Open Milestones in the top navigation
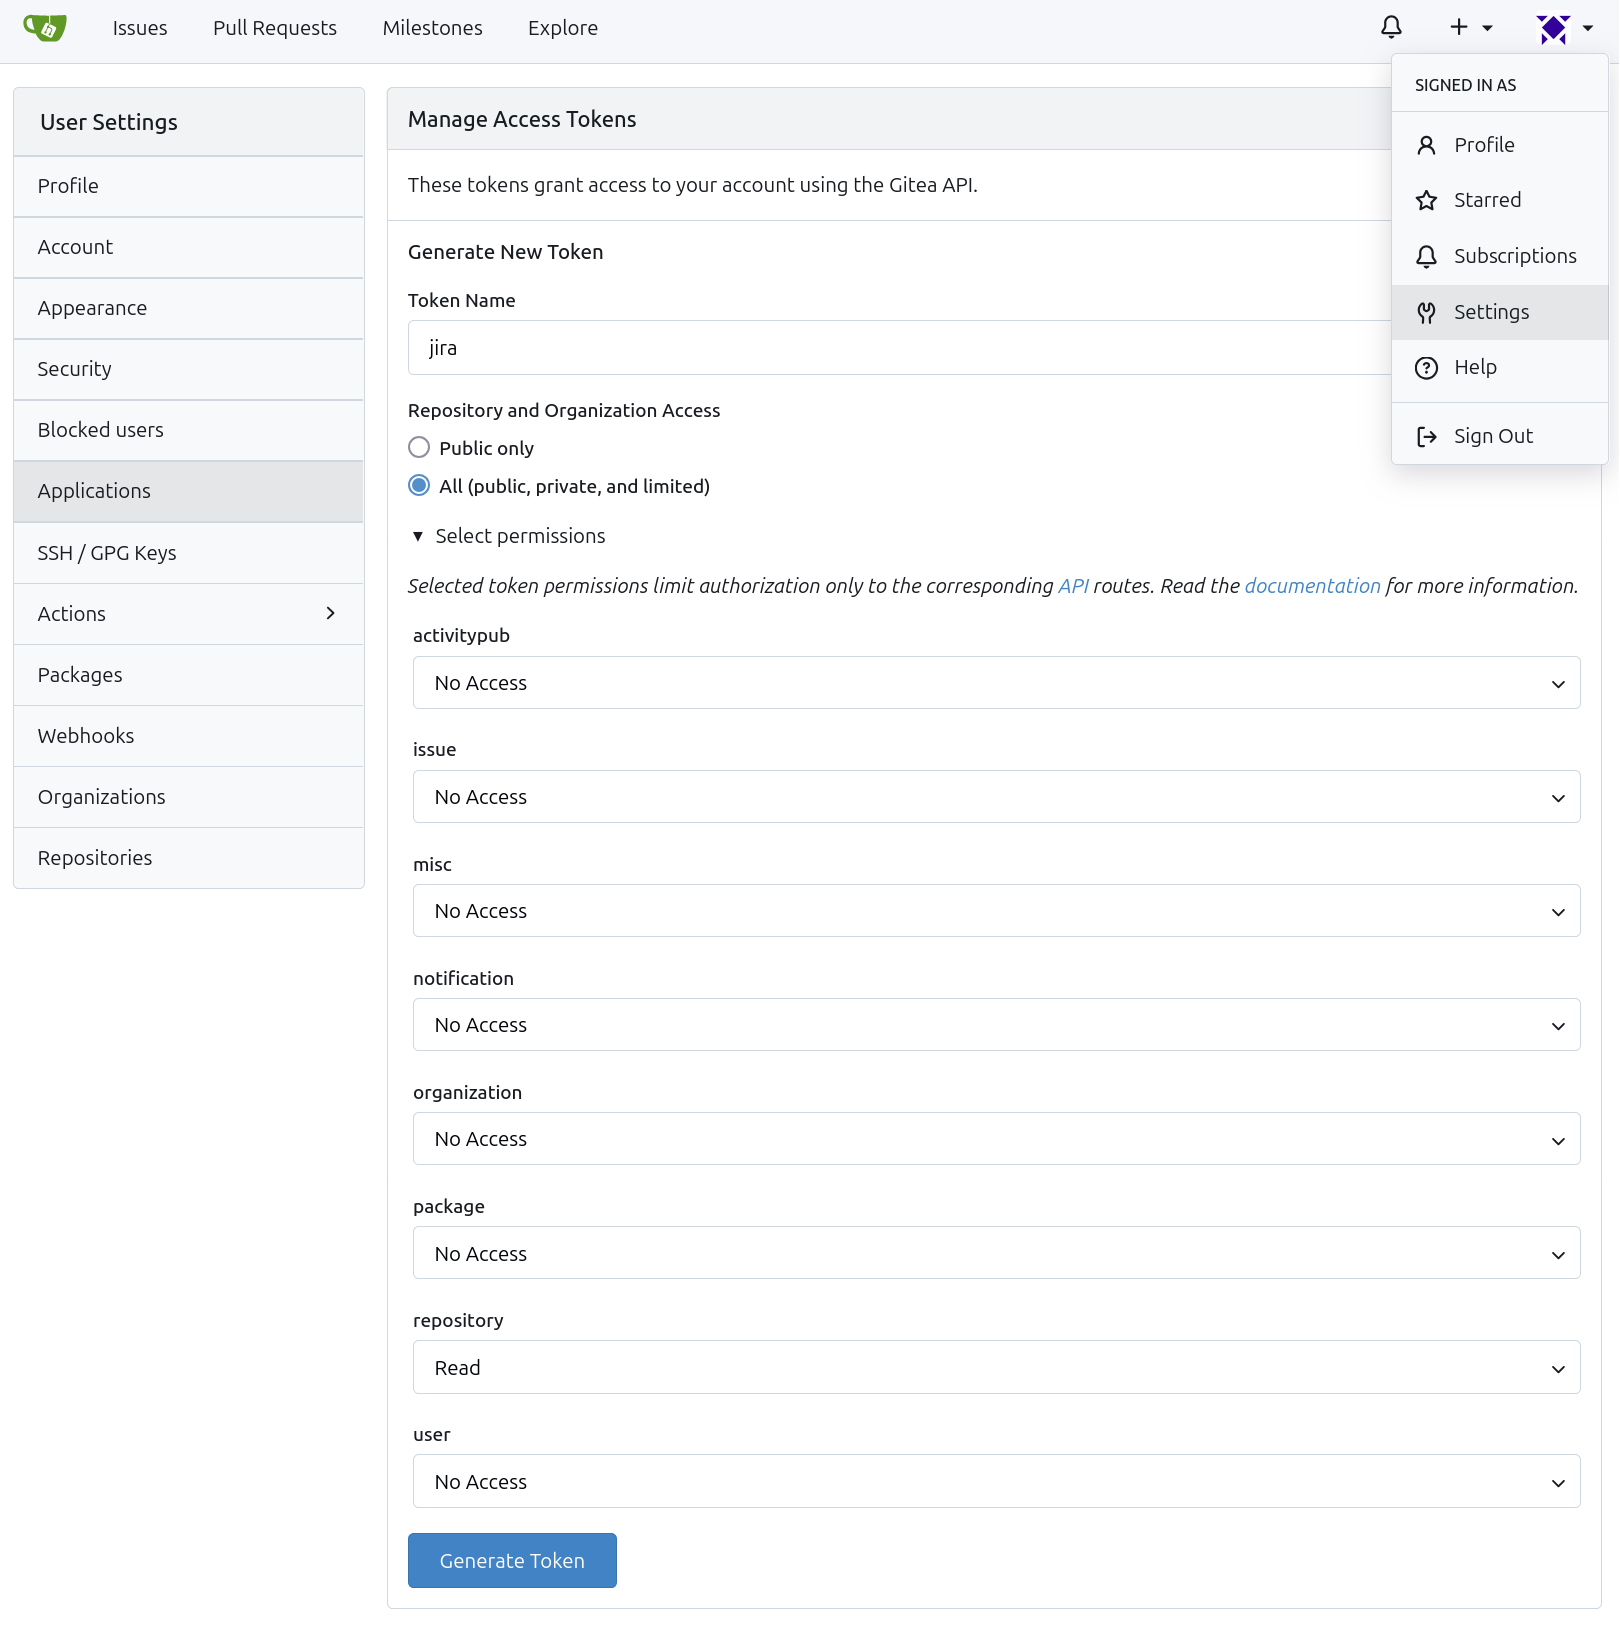 coord(433,28)
